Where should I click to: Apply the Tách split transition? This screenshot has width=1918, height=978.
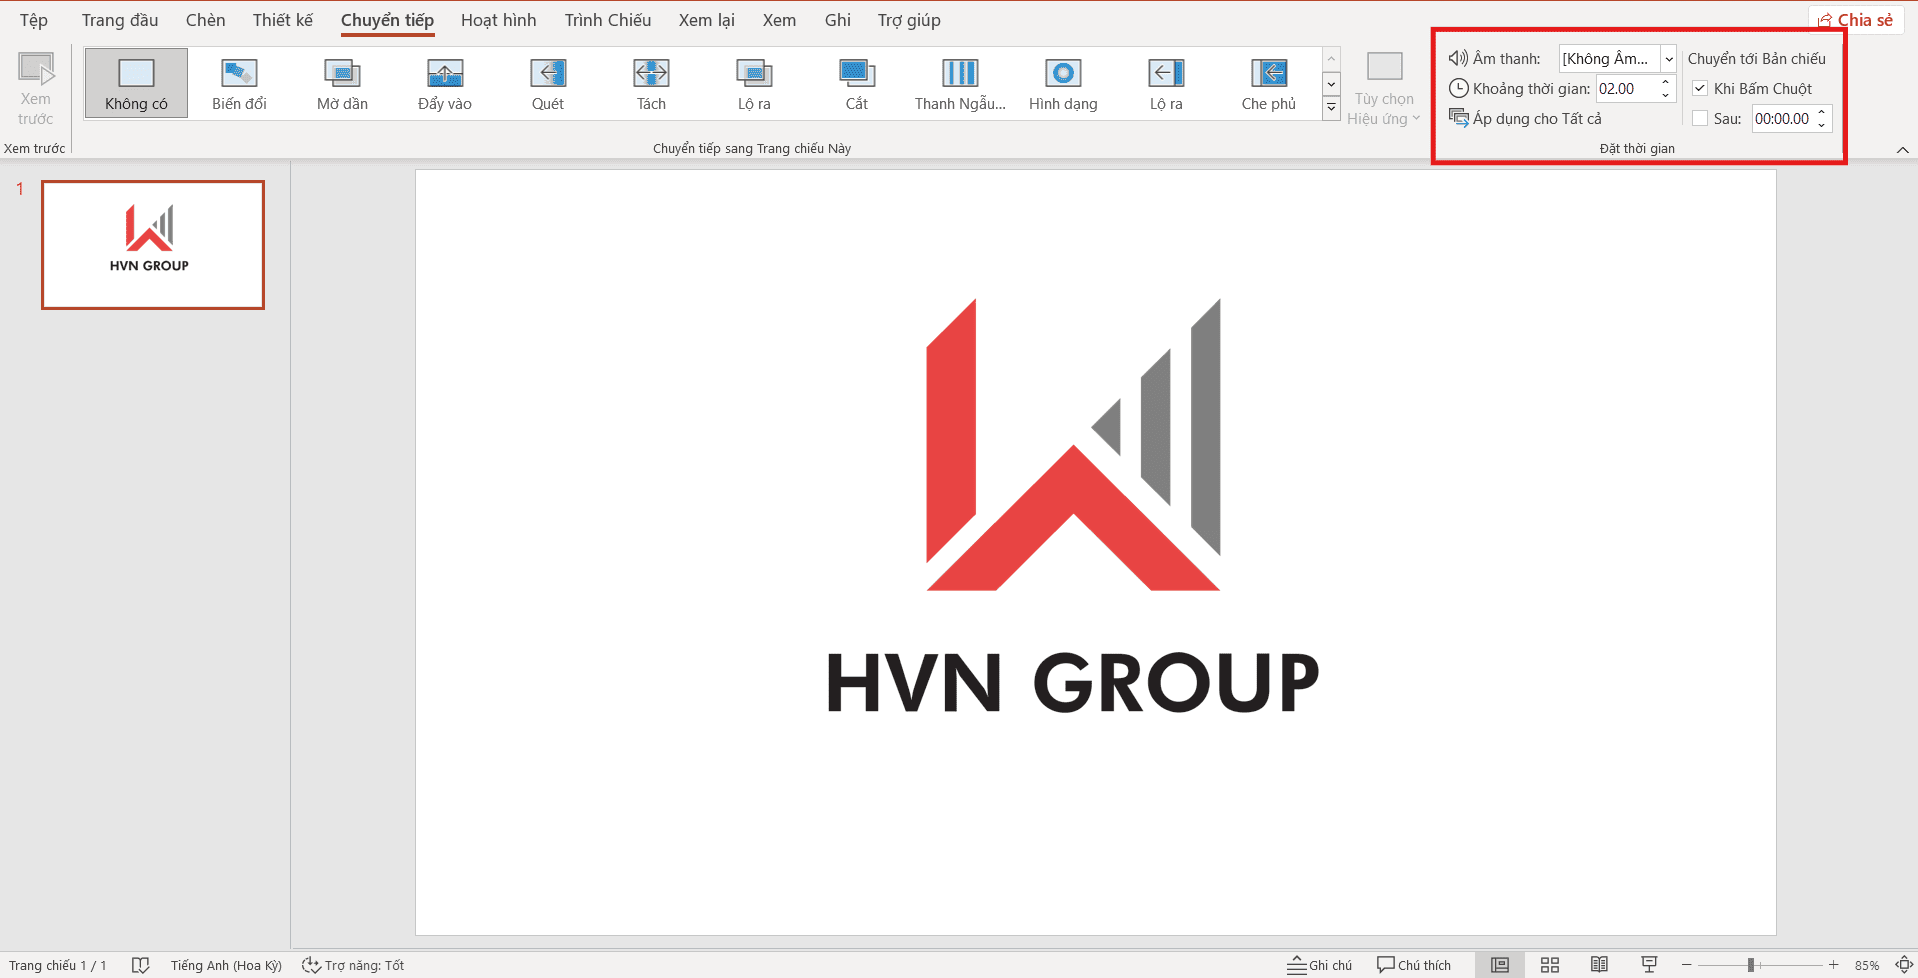[651, 84]
